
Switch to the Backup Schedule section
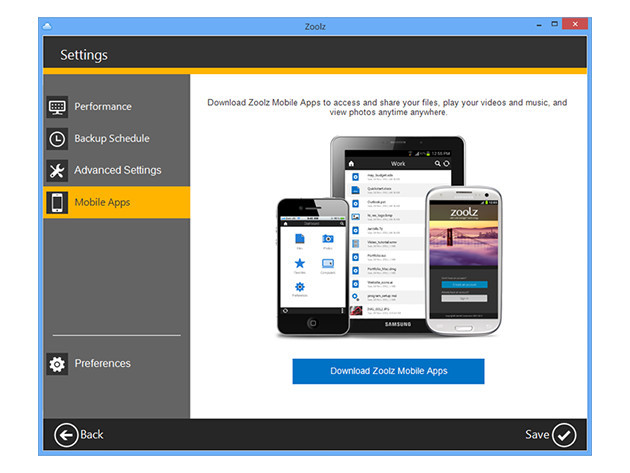click(x=111, y=139)
